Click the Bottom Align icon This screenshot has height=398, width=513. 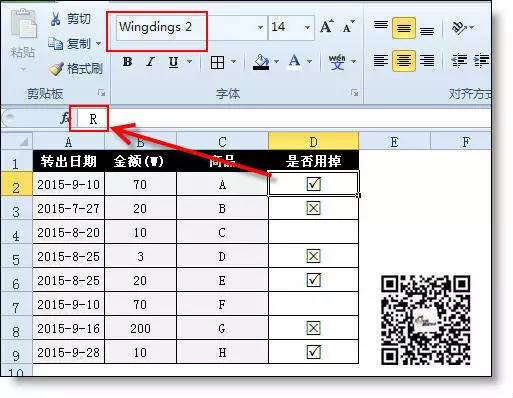pos(427,30)
